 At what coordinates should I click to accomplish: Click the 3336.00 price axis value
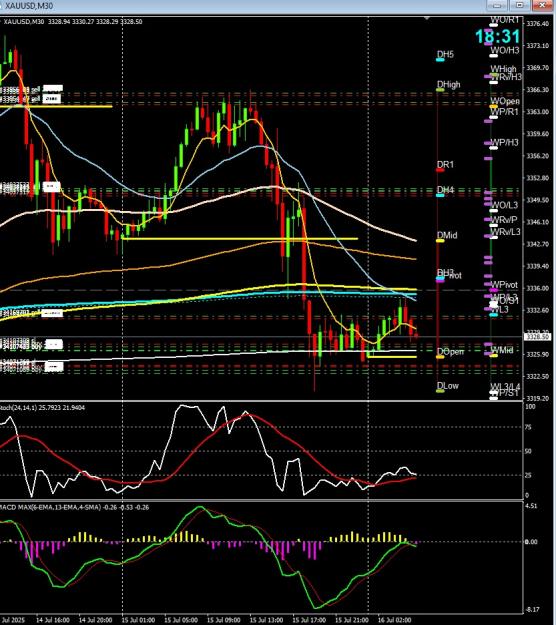point(537,288)
